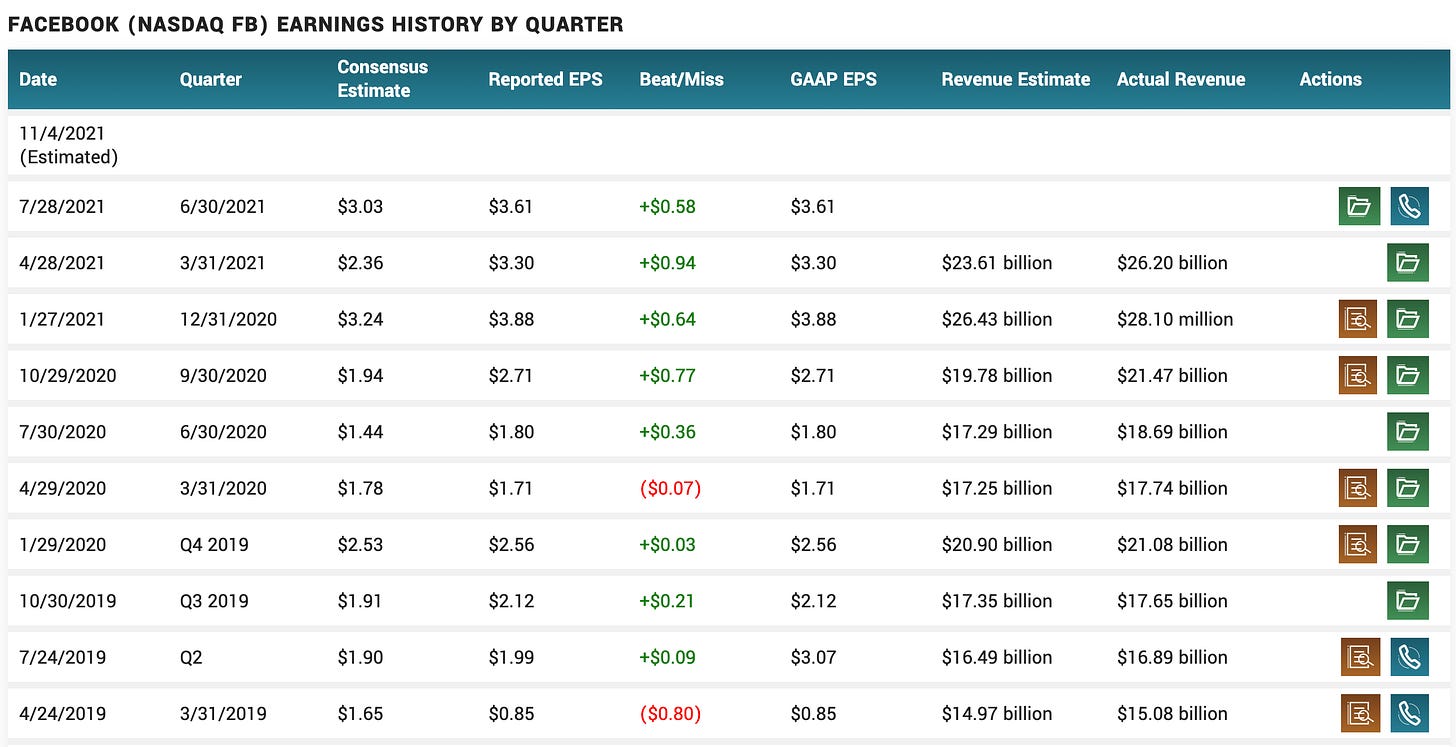Select the $1.99 reported EPS value
Screen dimensions: 1456x747
tap(511, 658)
